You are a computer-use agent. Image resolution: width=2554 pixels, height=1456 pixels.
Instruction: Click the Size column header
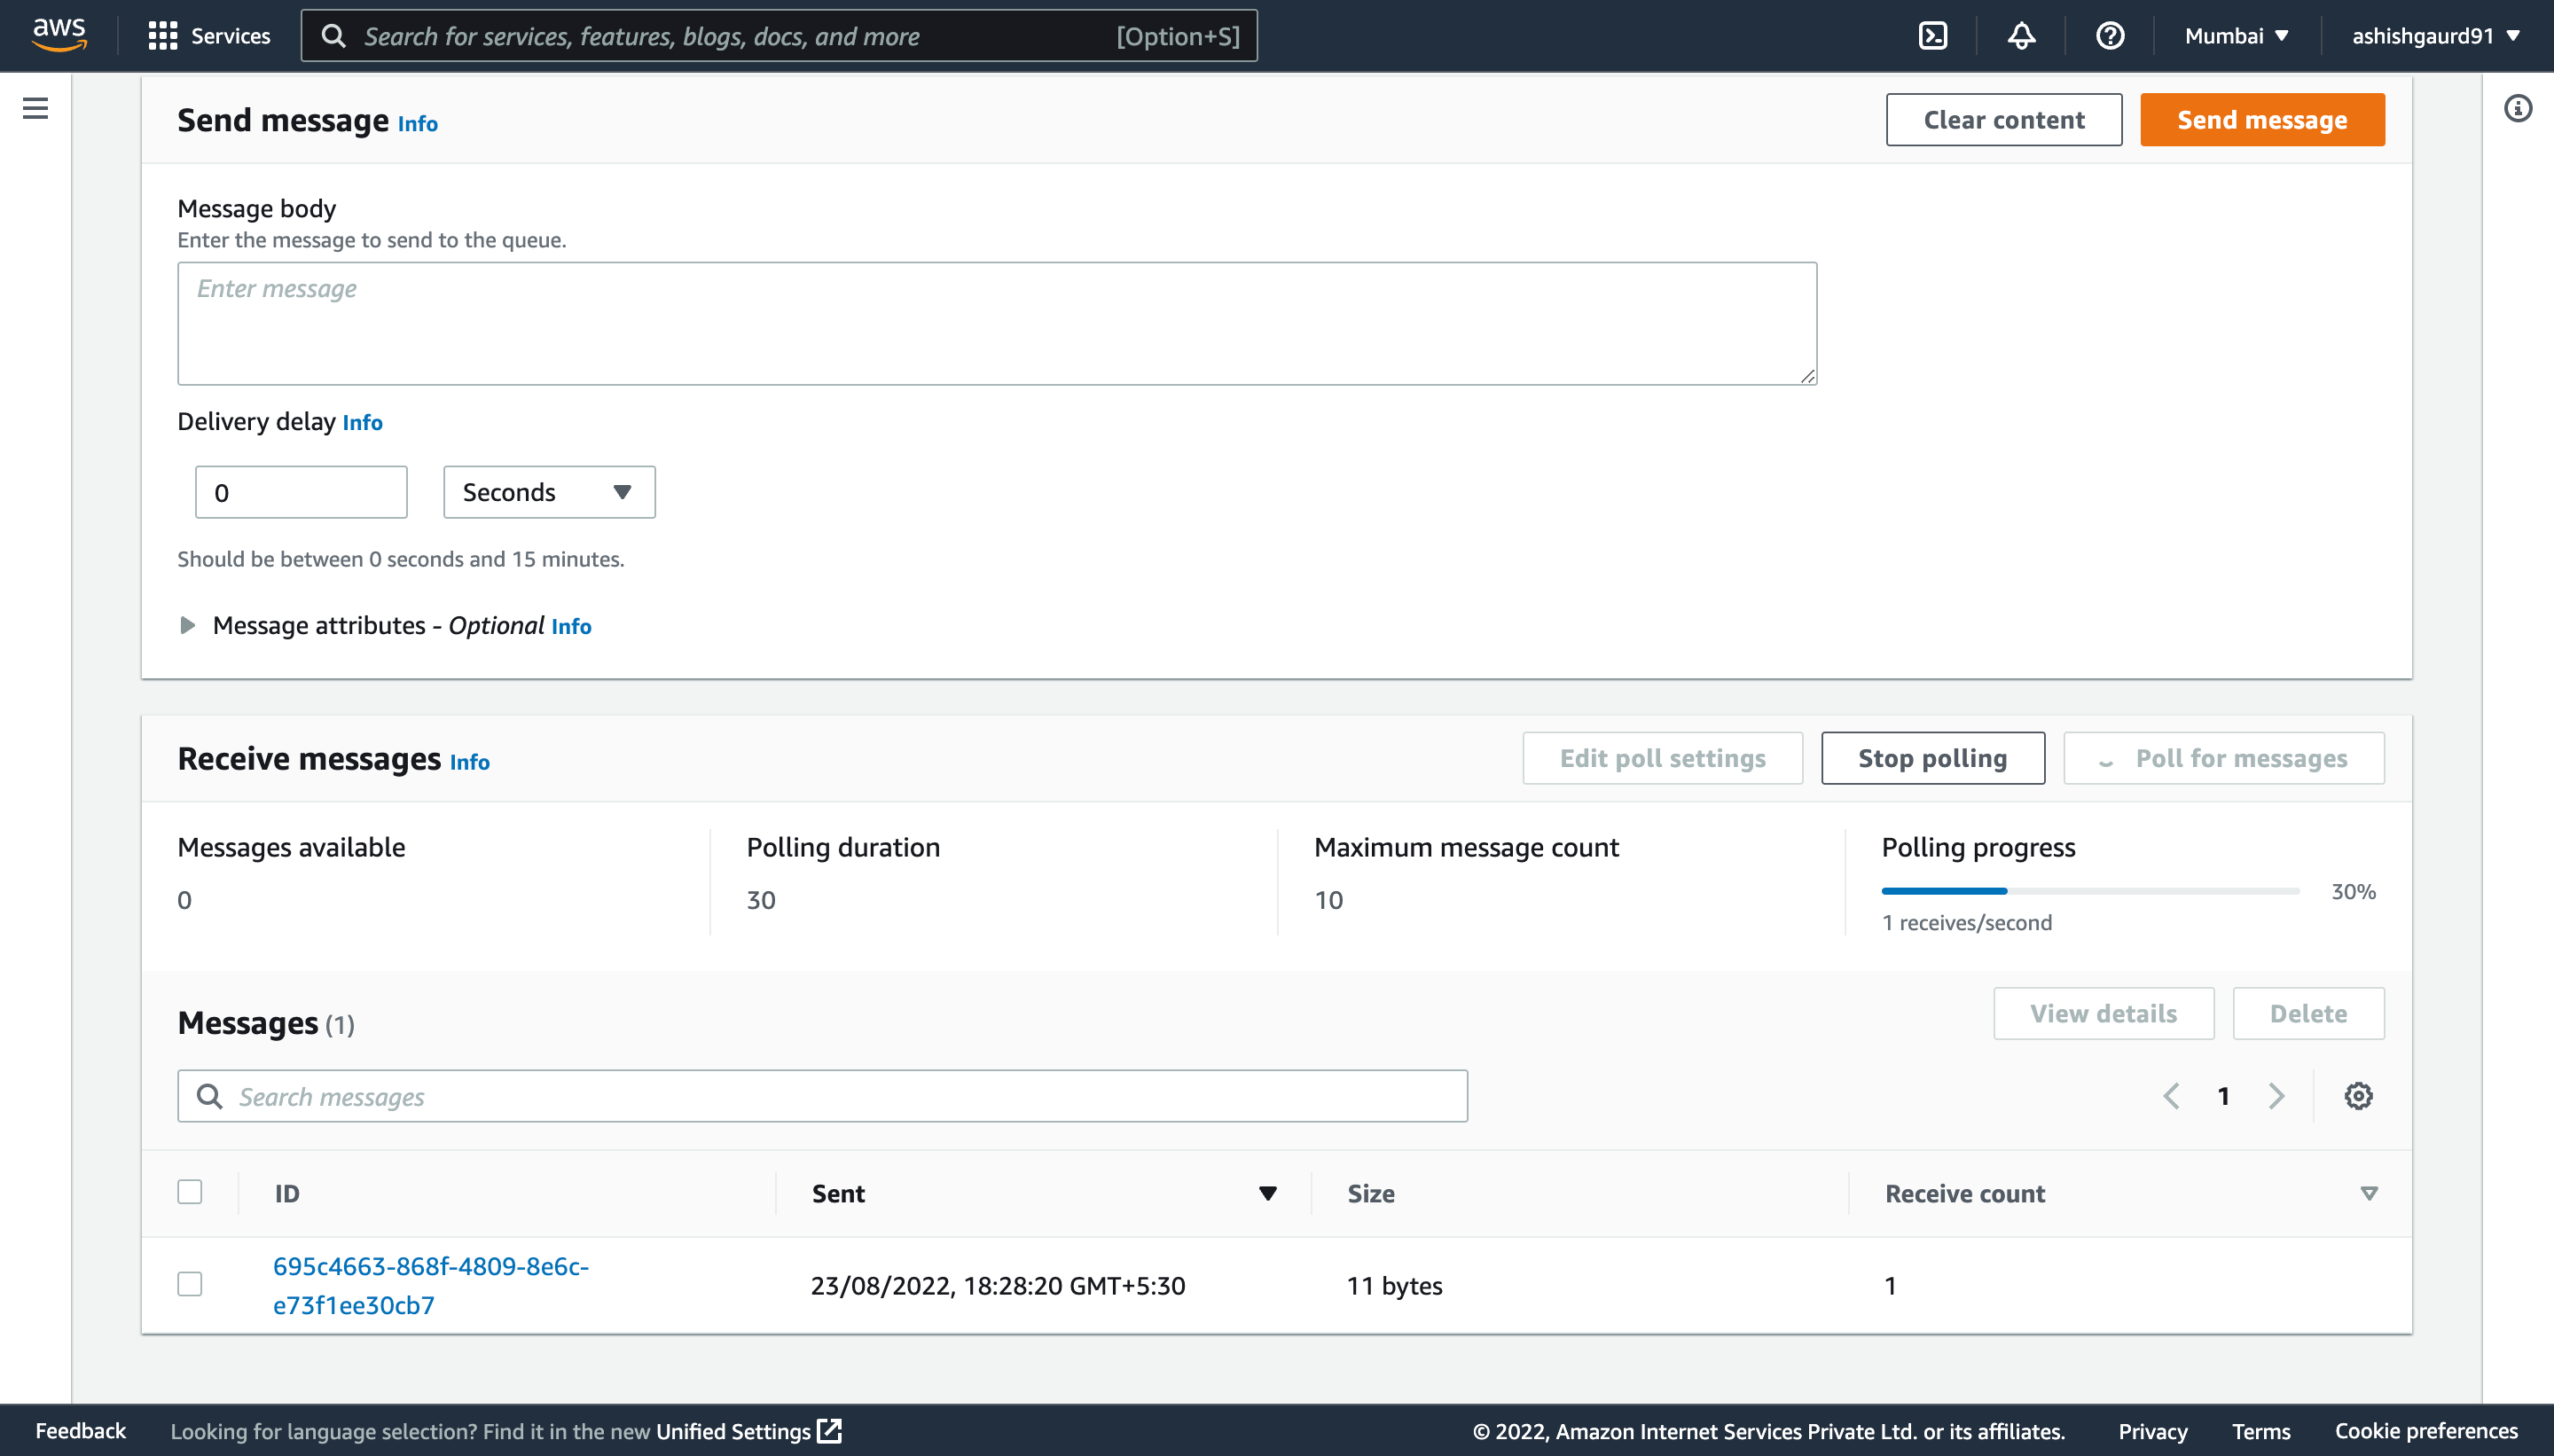click(1370, 1193)
